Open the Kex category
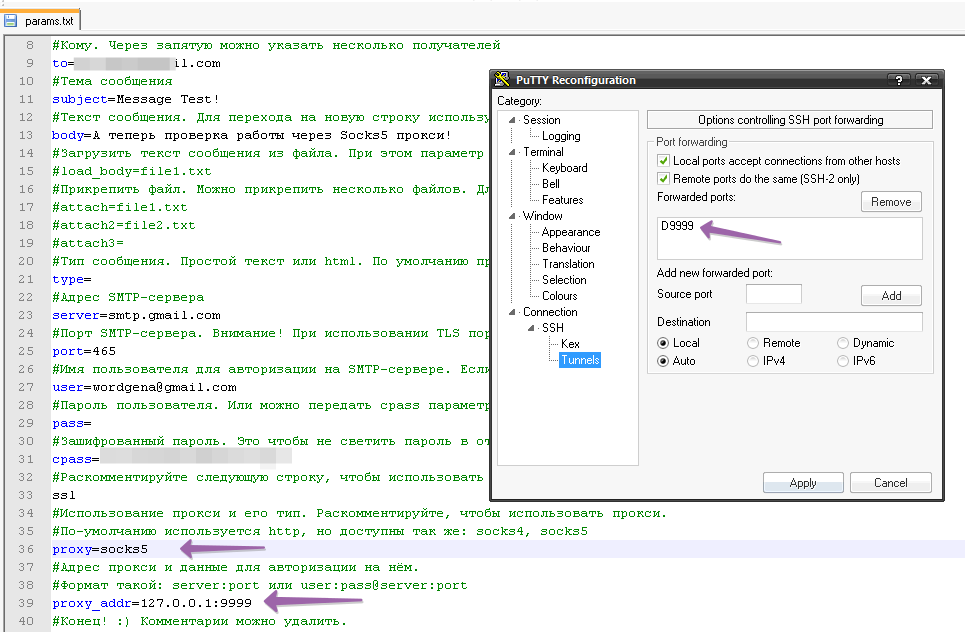965x632 pixels. [570, 344]
